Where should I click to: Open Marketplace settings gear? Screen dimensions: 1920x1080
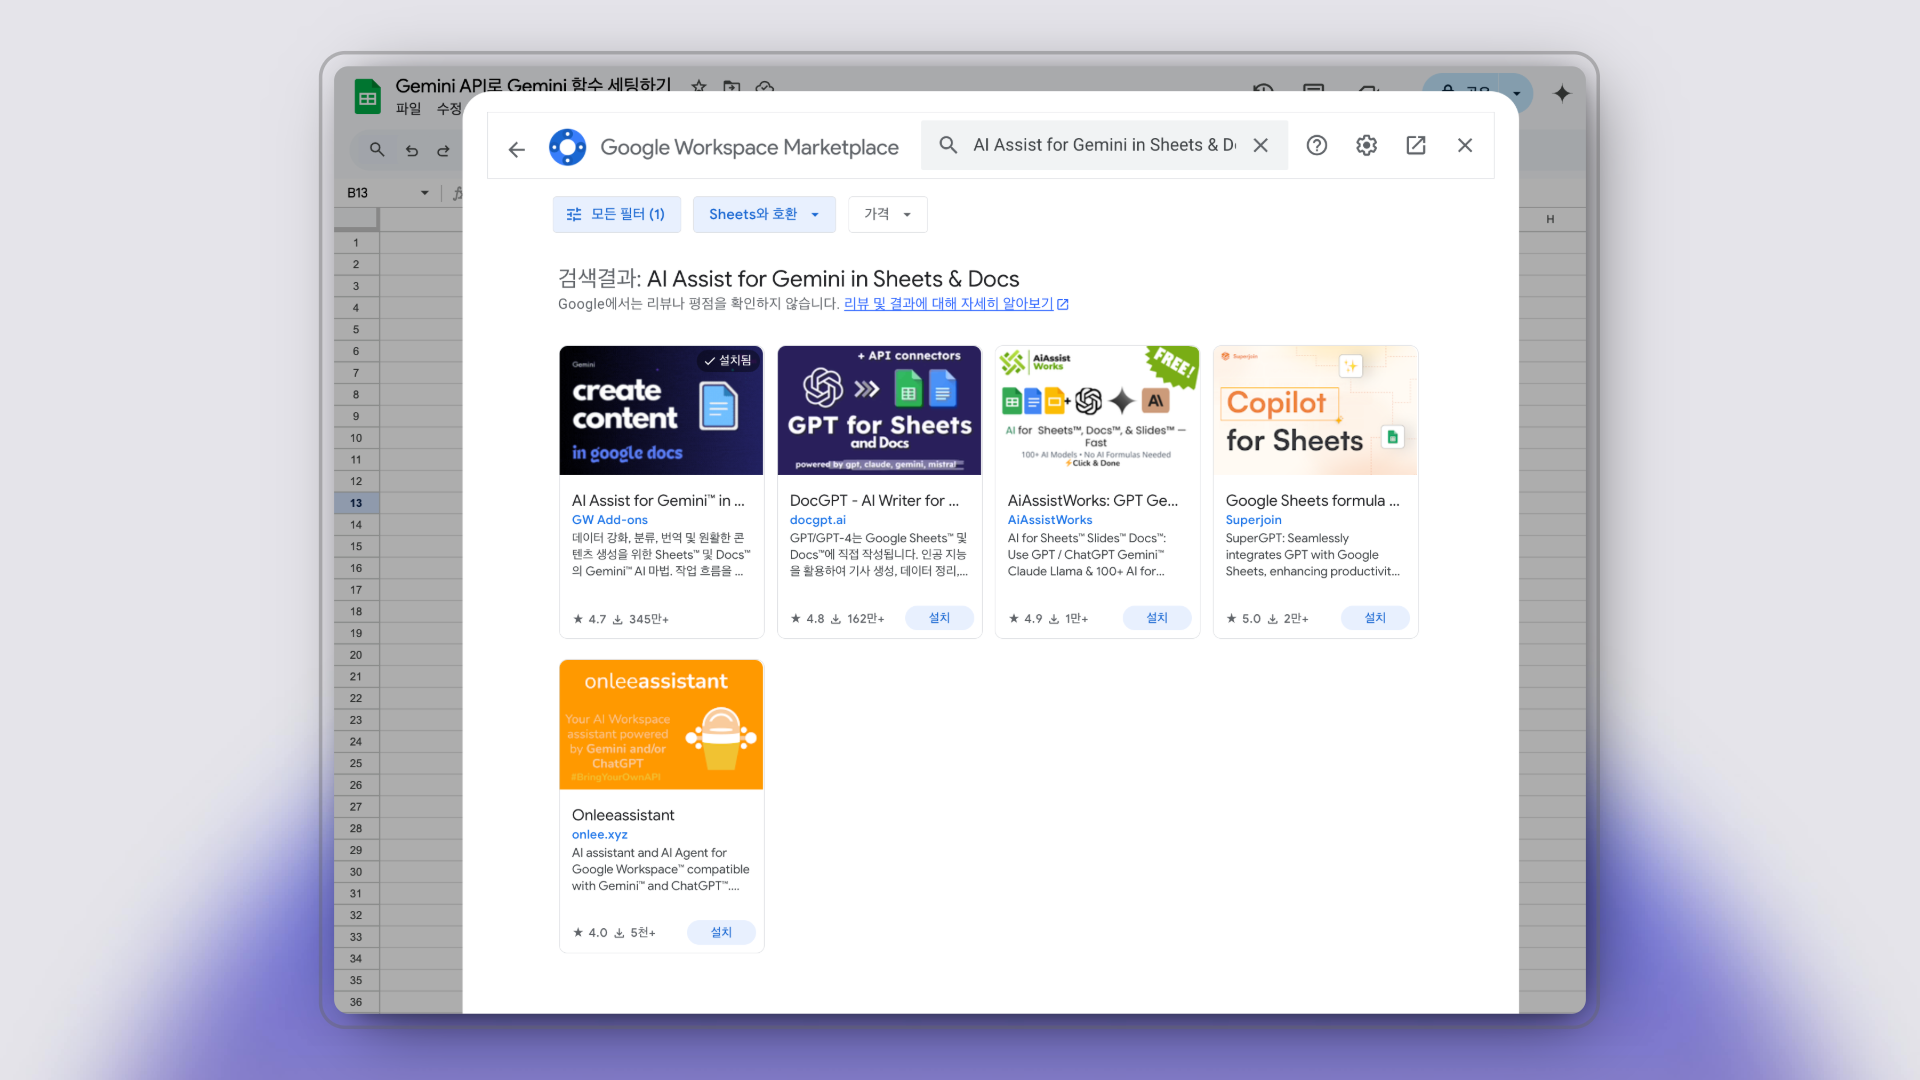1366,145
